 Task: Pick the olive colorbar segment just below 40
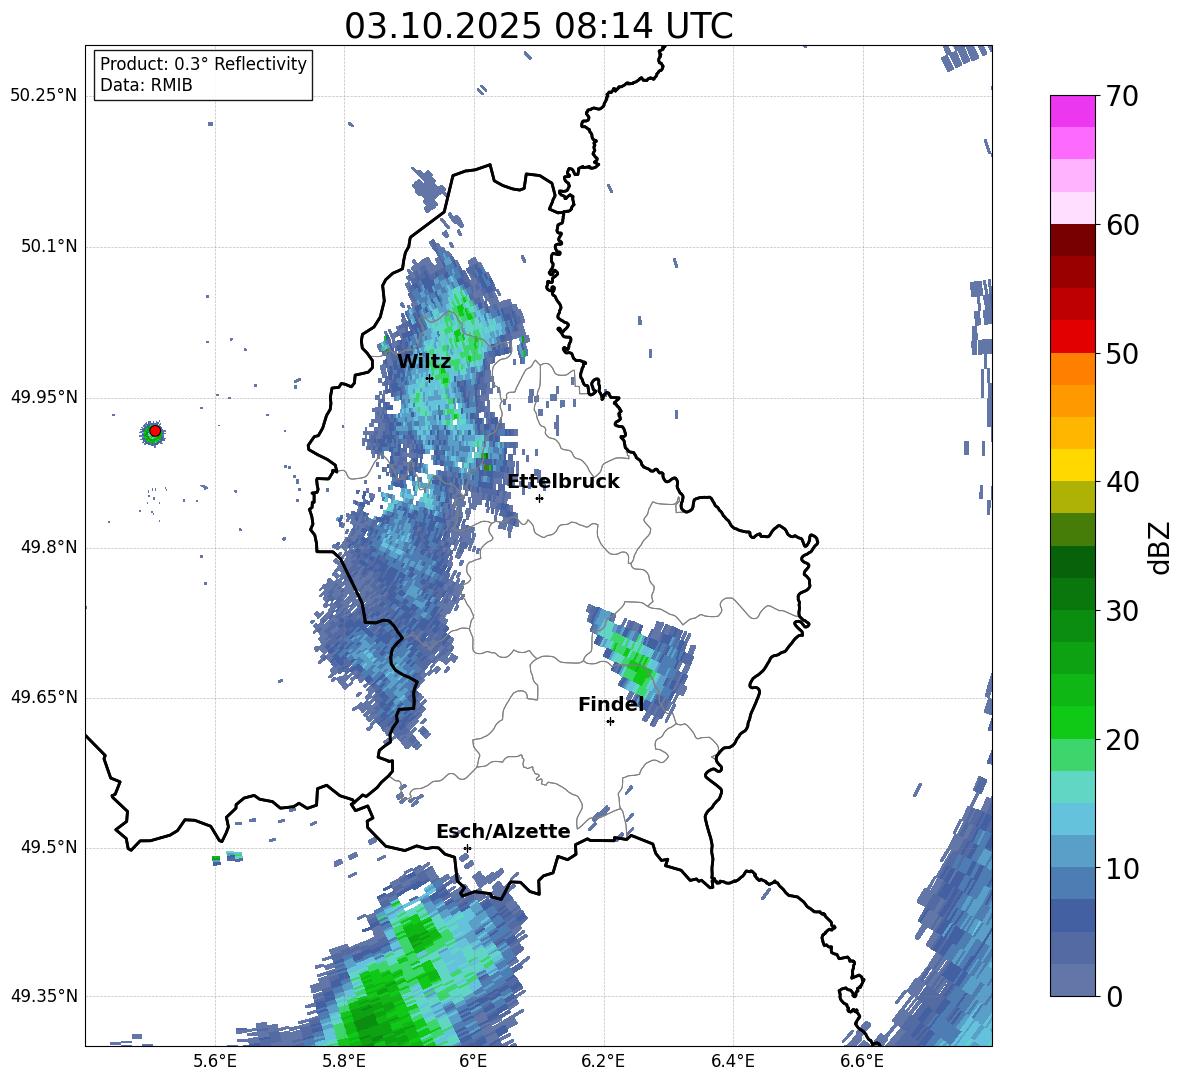(1072, 497)
